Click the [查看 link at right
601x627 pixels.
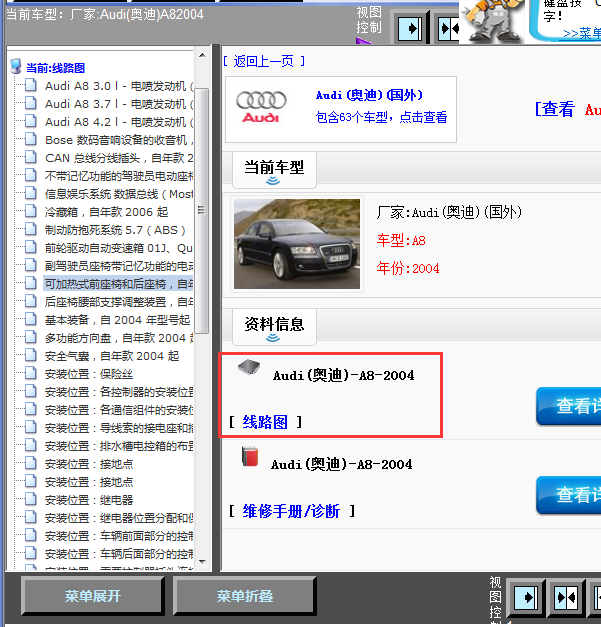[x=555, y=109]
